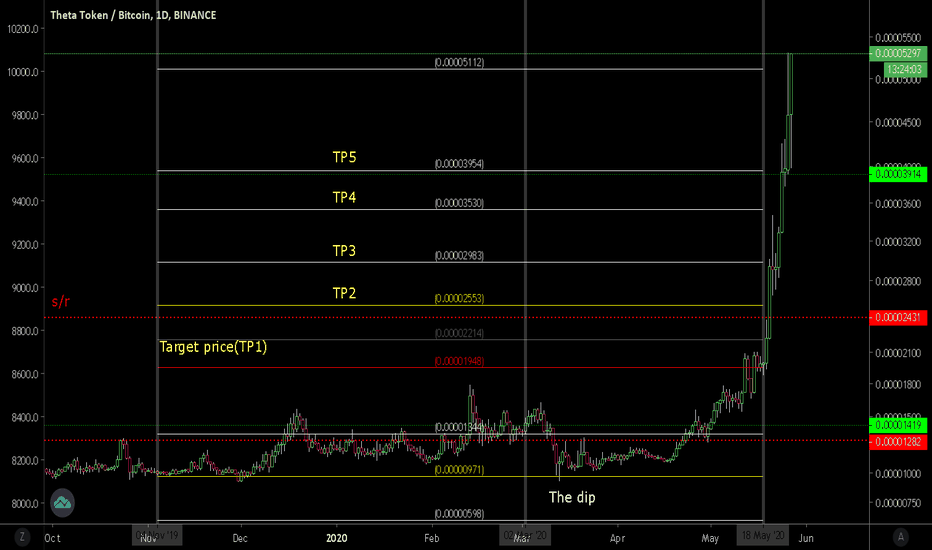Click the 01 Nov '19 date marker
The width and height of the screenshot is (932, 550).
click(157, 536)
